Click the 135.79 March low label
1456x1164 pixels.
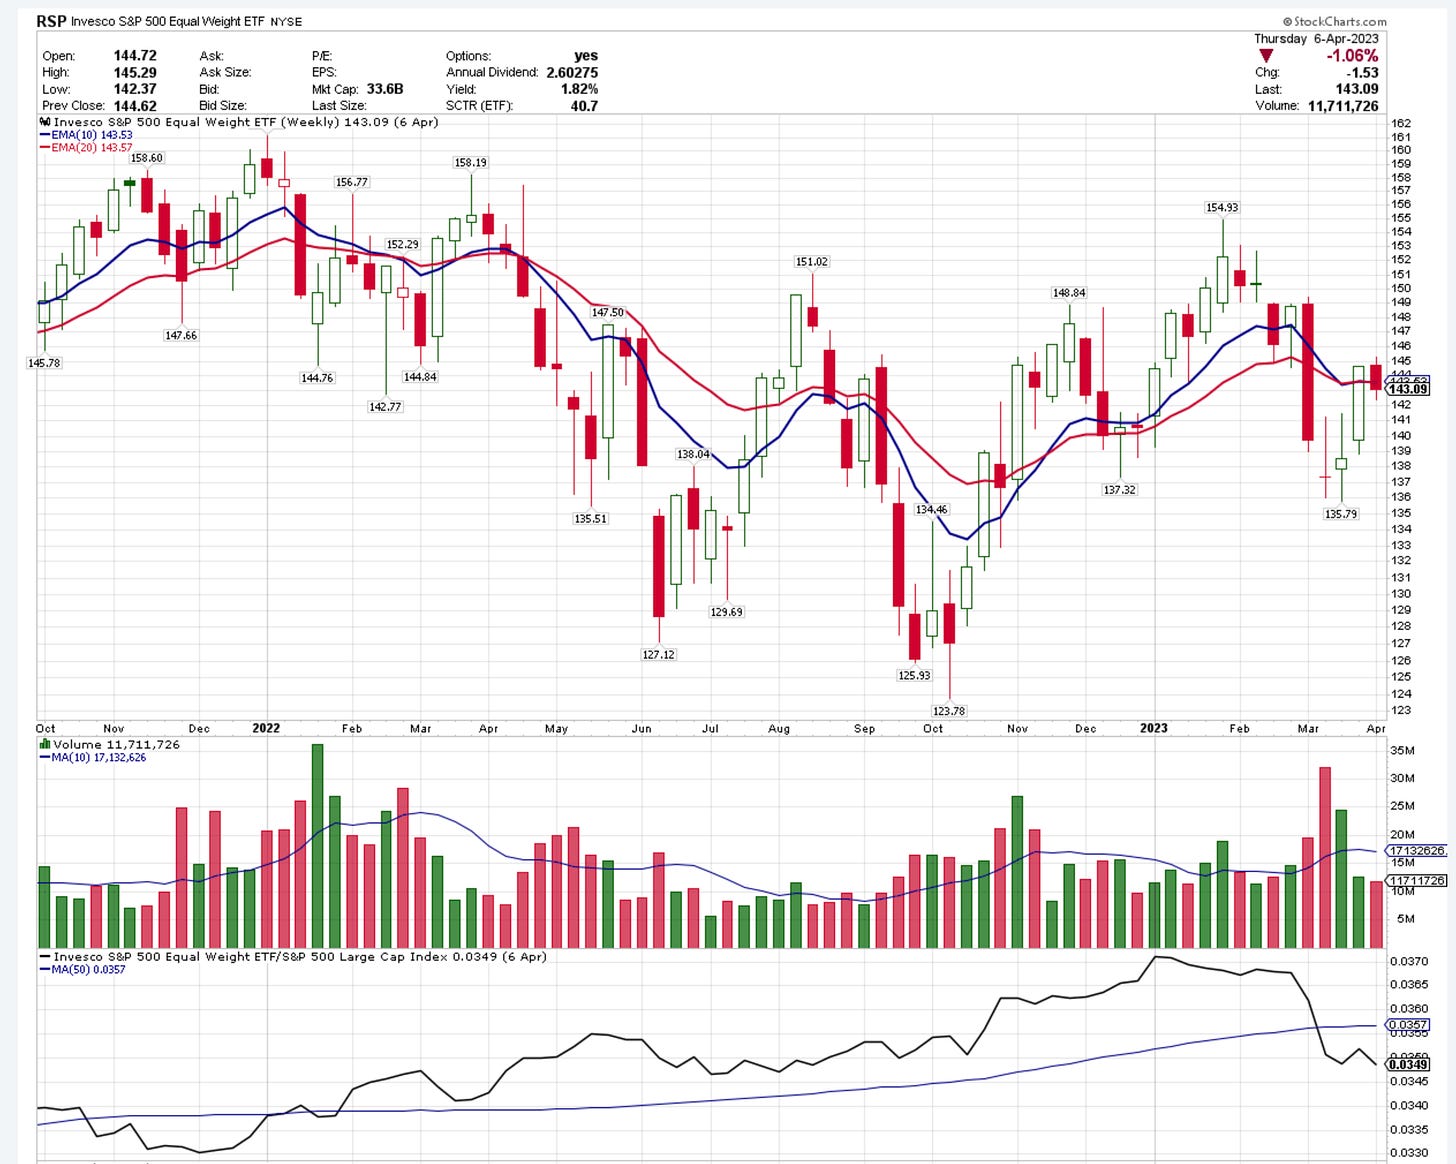click(x=1341, y=514)
